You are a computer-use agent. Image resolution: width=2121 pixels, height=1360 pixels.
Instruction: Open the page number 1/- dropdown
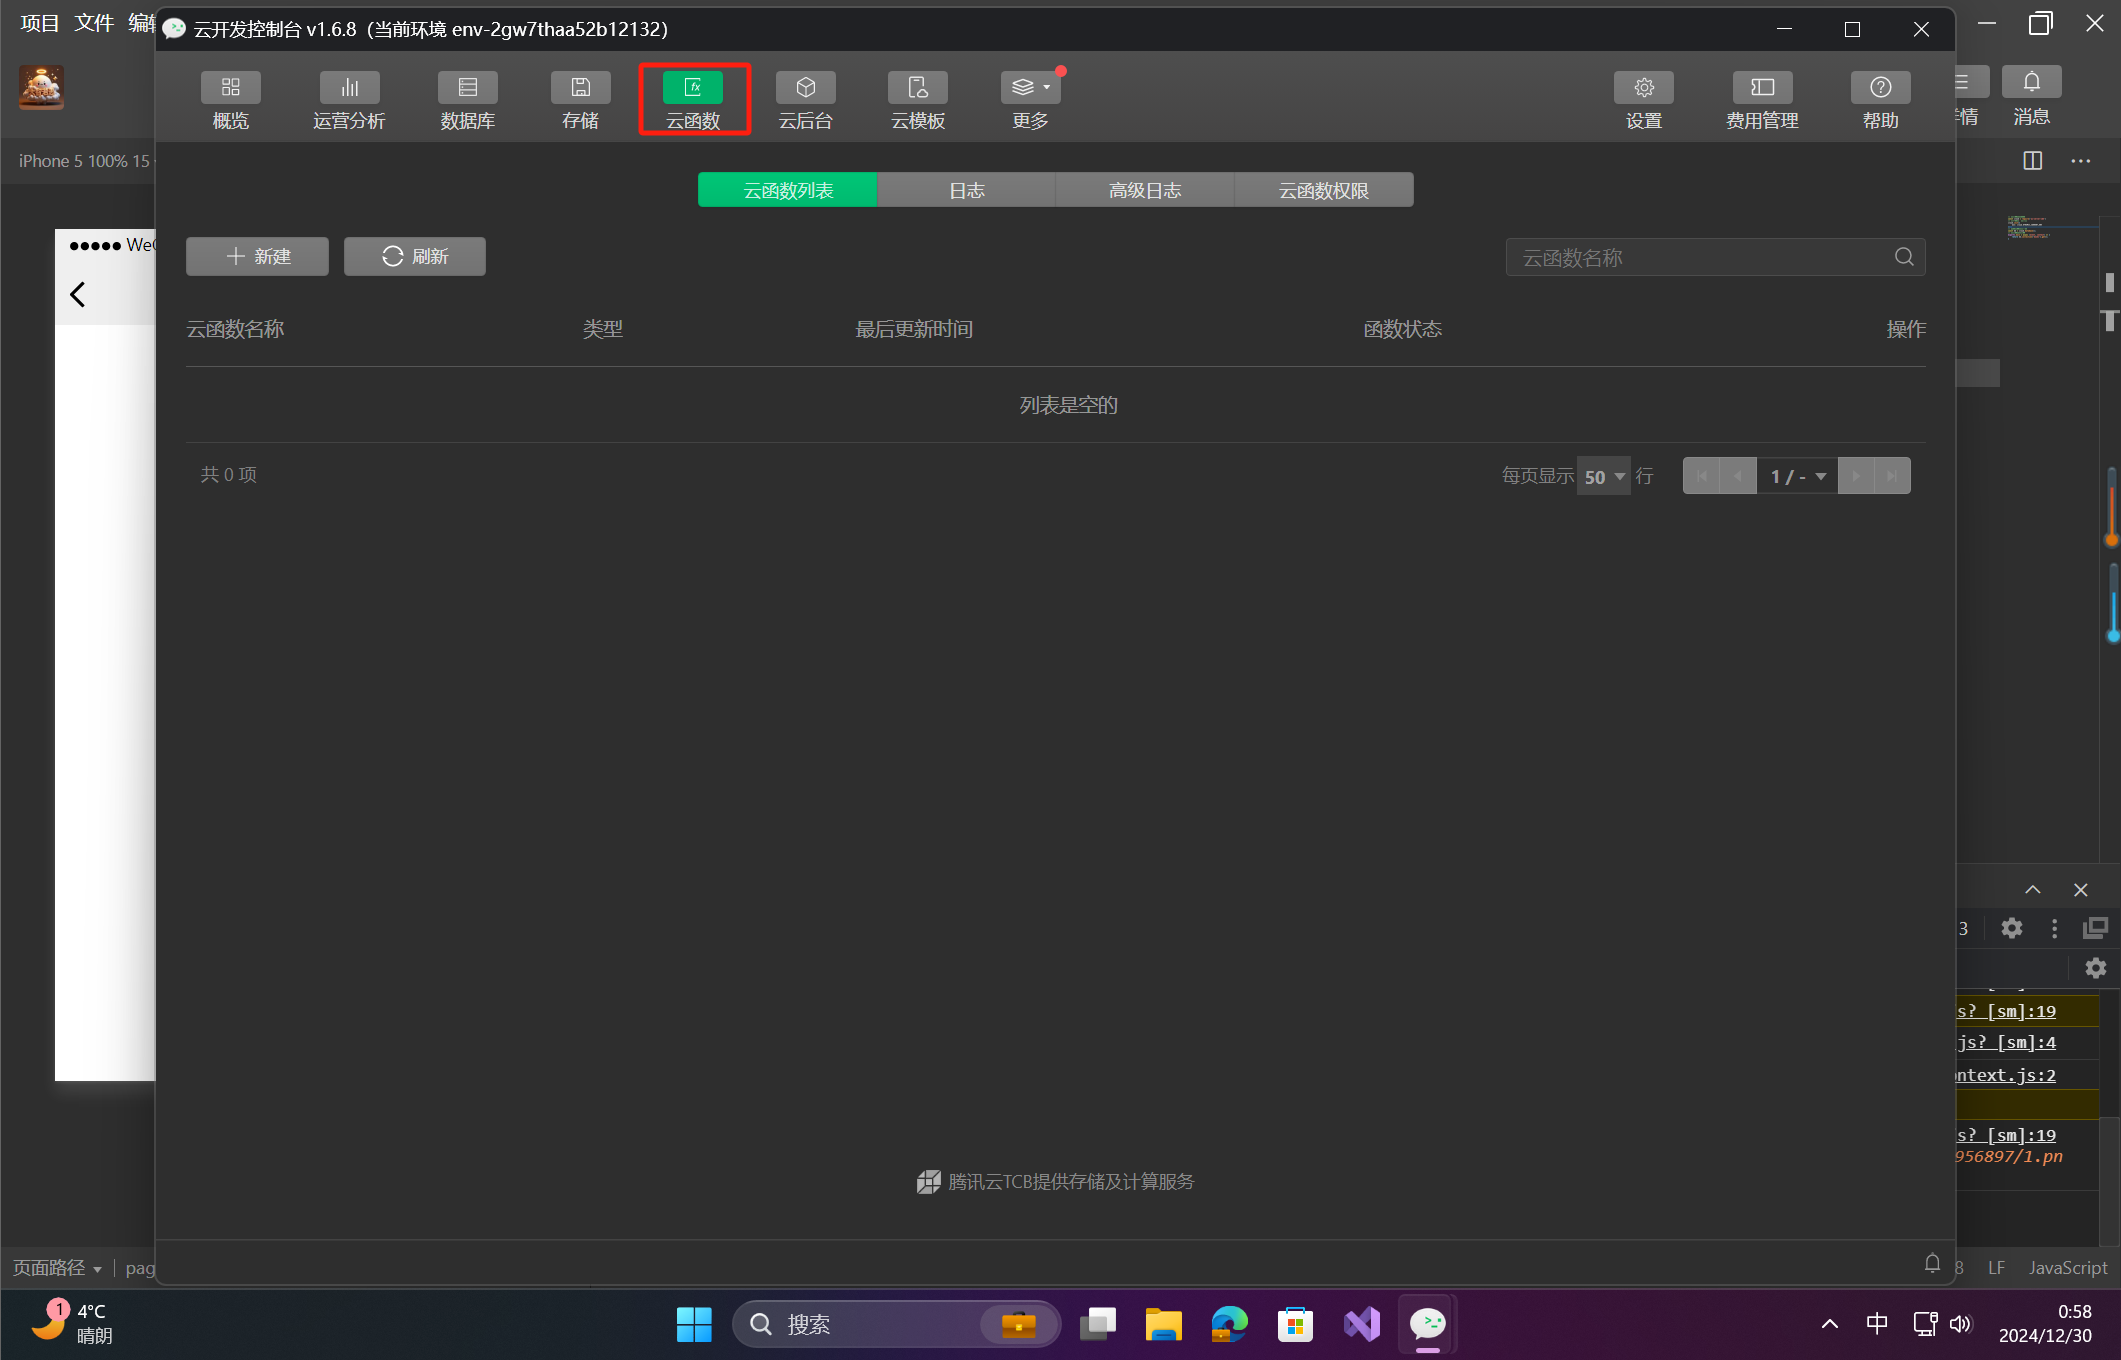(x=1797, y=477)
